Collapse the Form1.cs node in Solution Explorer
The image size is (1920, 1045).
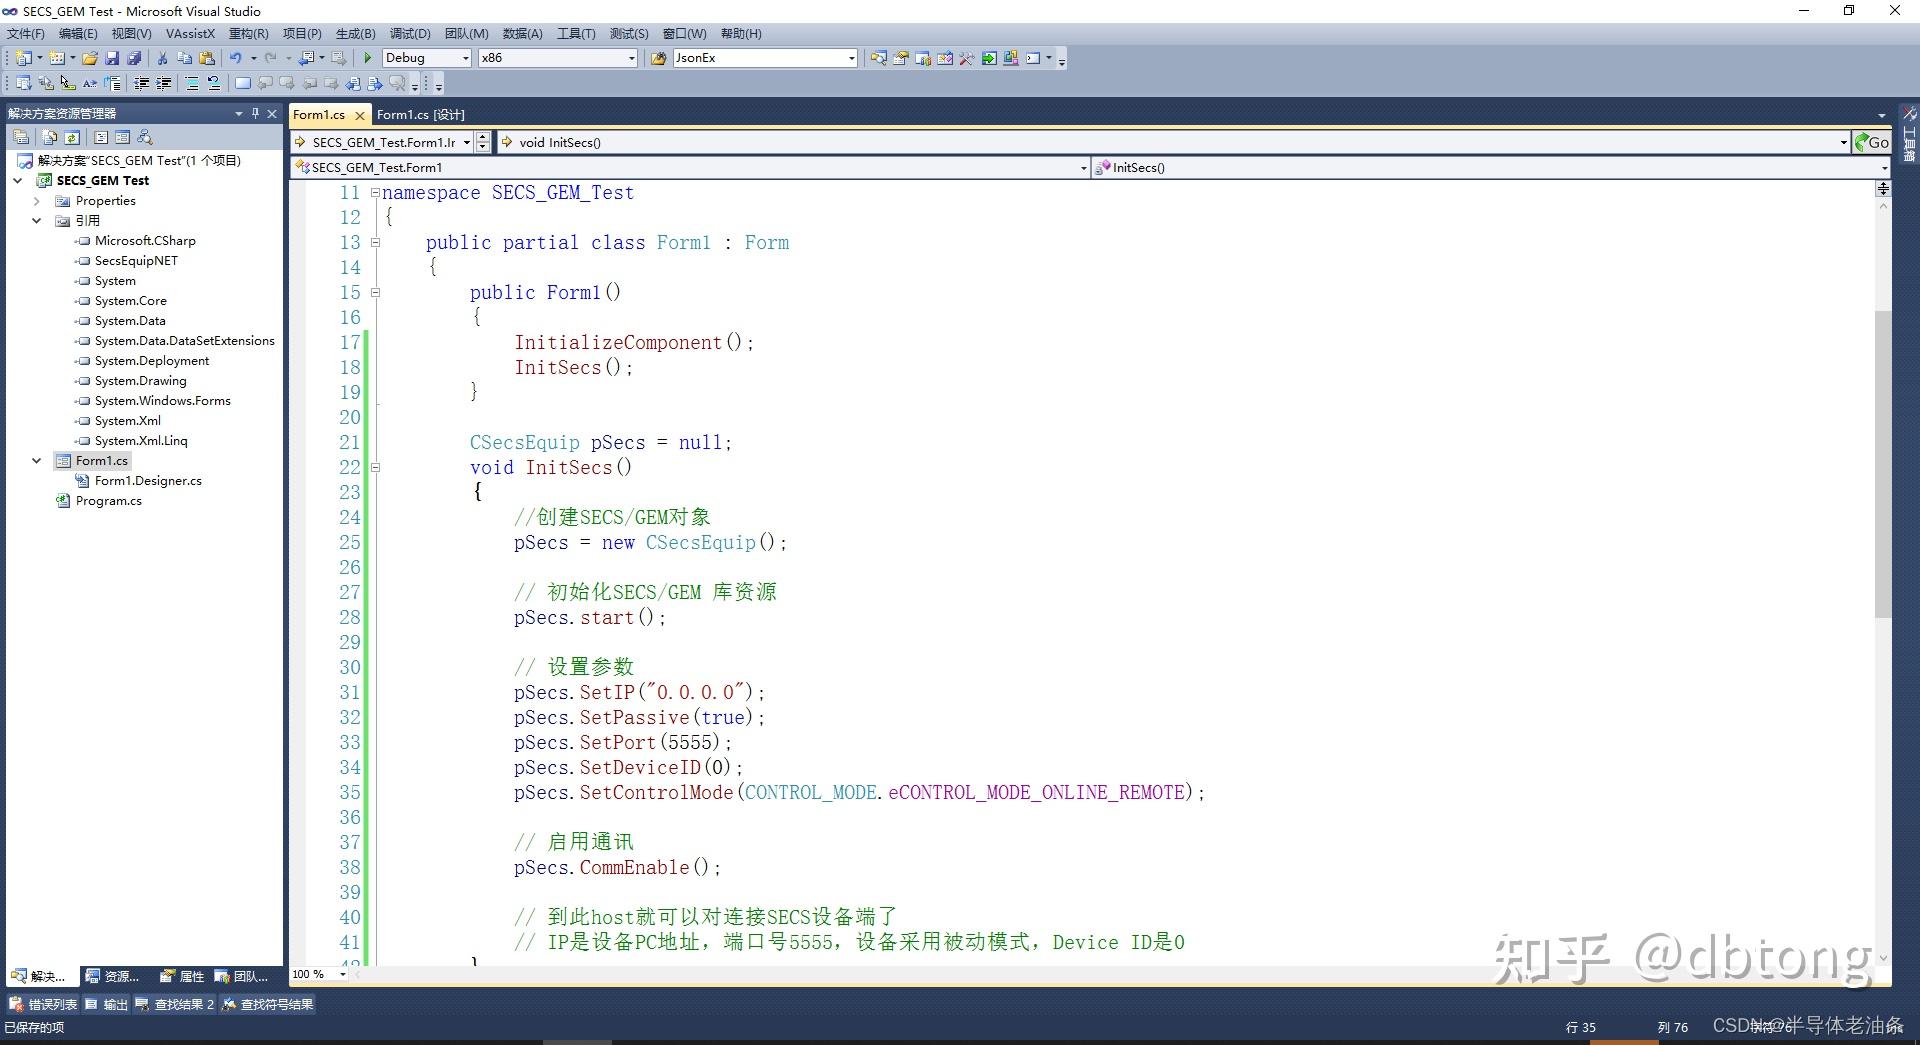[x=36, y=460]
